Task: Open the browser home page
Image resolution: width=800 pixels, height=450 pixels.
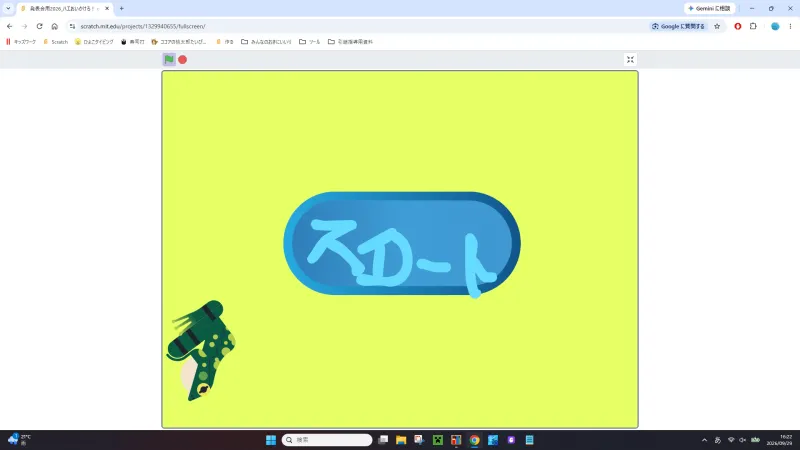Action: click(x=55, y=26)
